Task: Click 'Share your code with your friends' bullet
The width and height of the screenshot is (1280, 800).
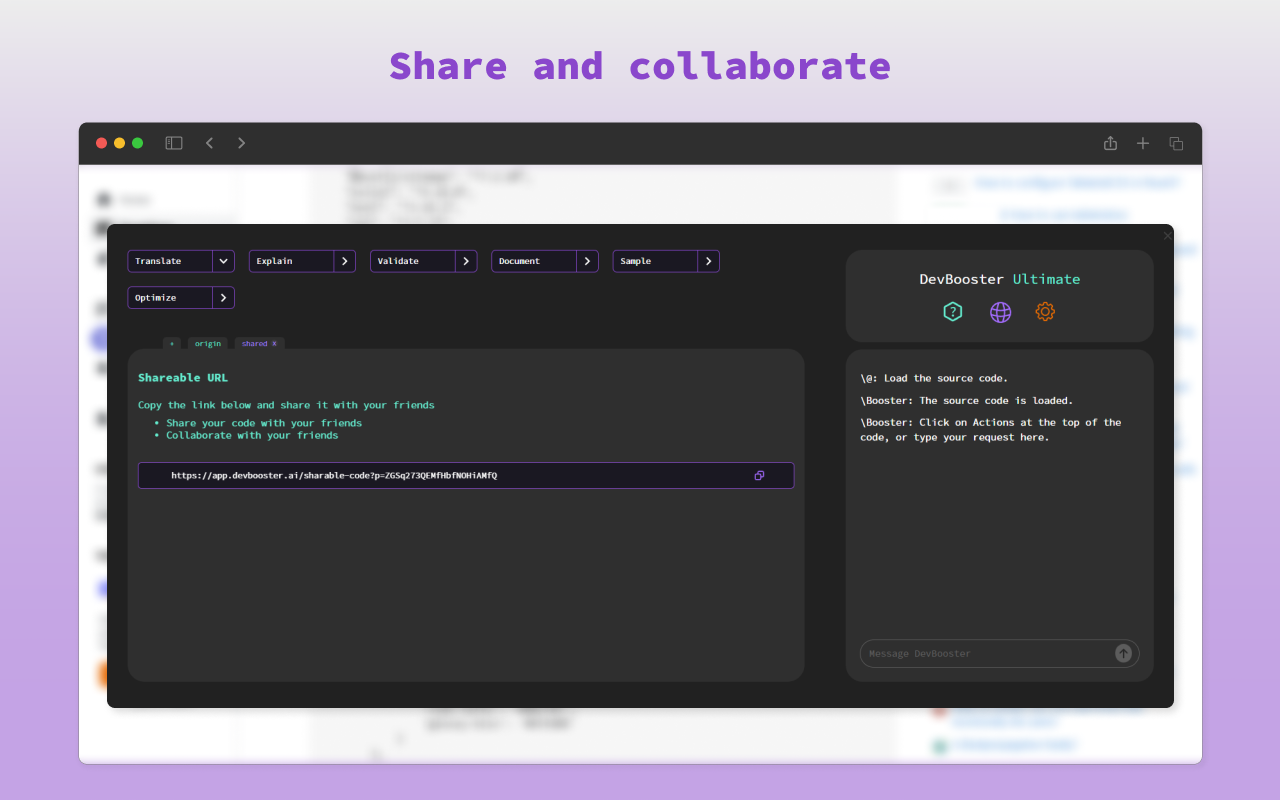Action: tap(264, 423)
